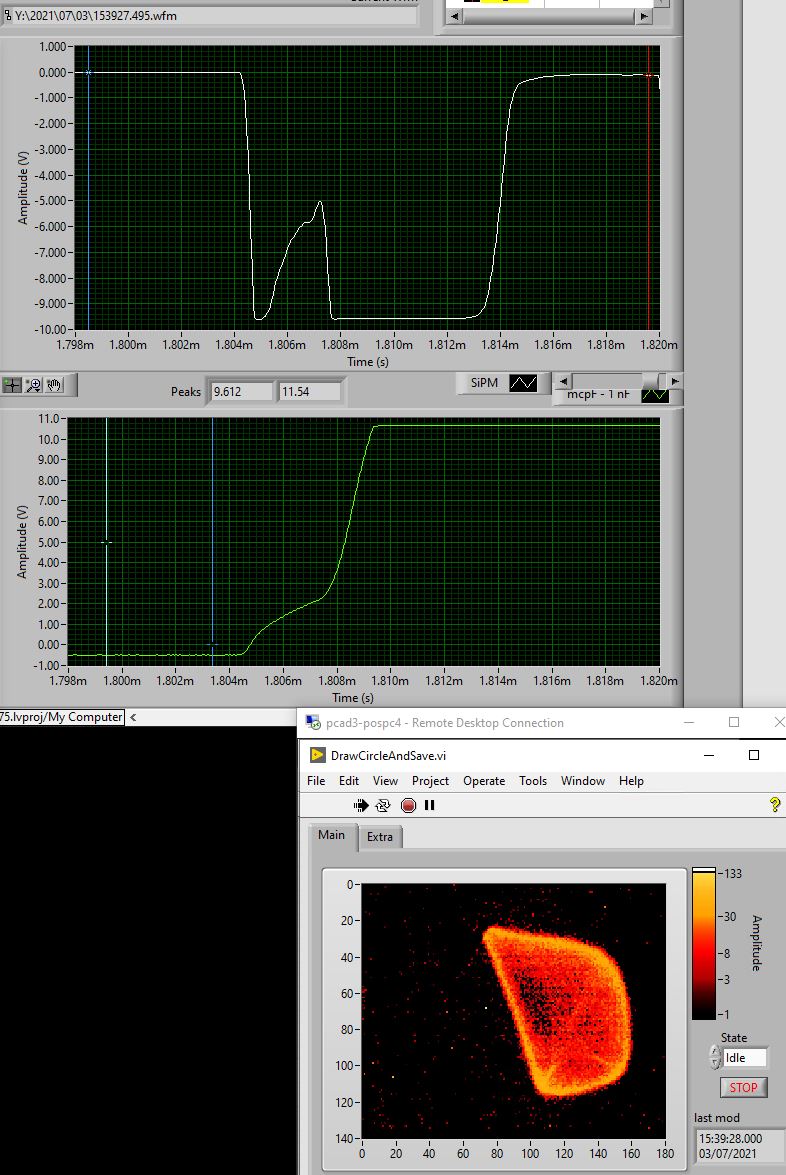Screen dimensions: 786x1175
Task: Click the second Peaks value 11.54
Action: pos(309,391)
